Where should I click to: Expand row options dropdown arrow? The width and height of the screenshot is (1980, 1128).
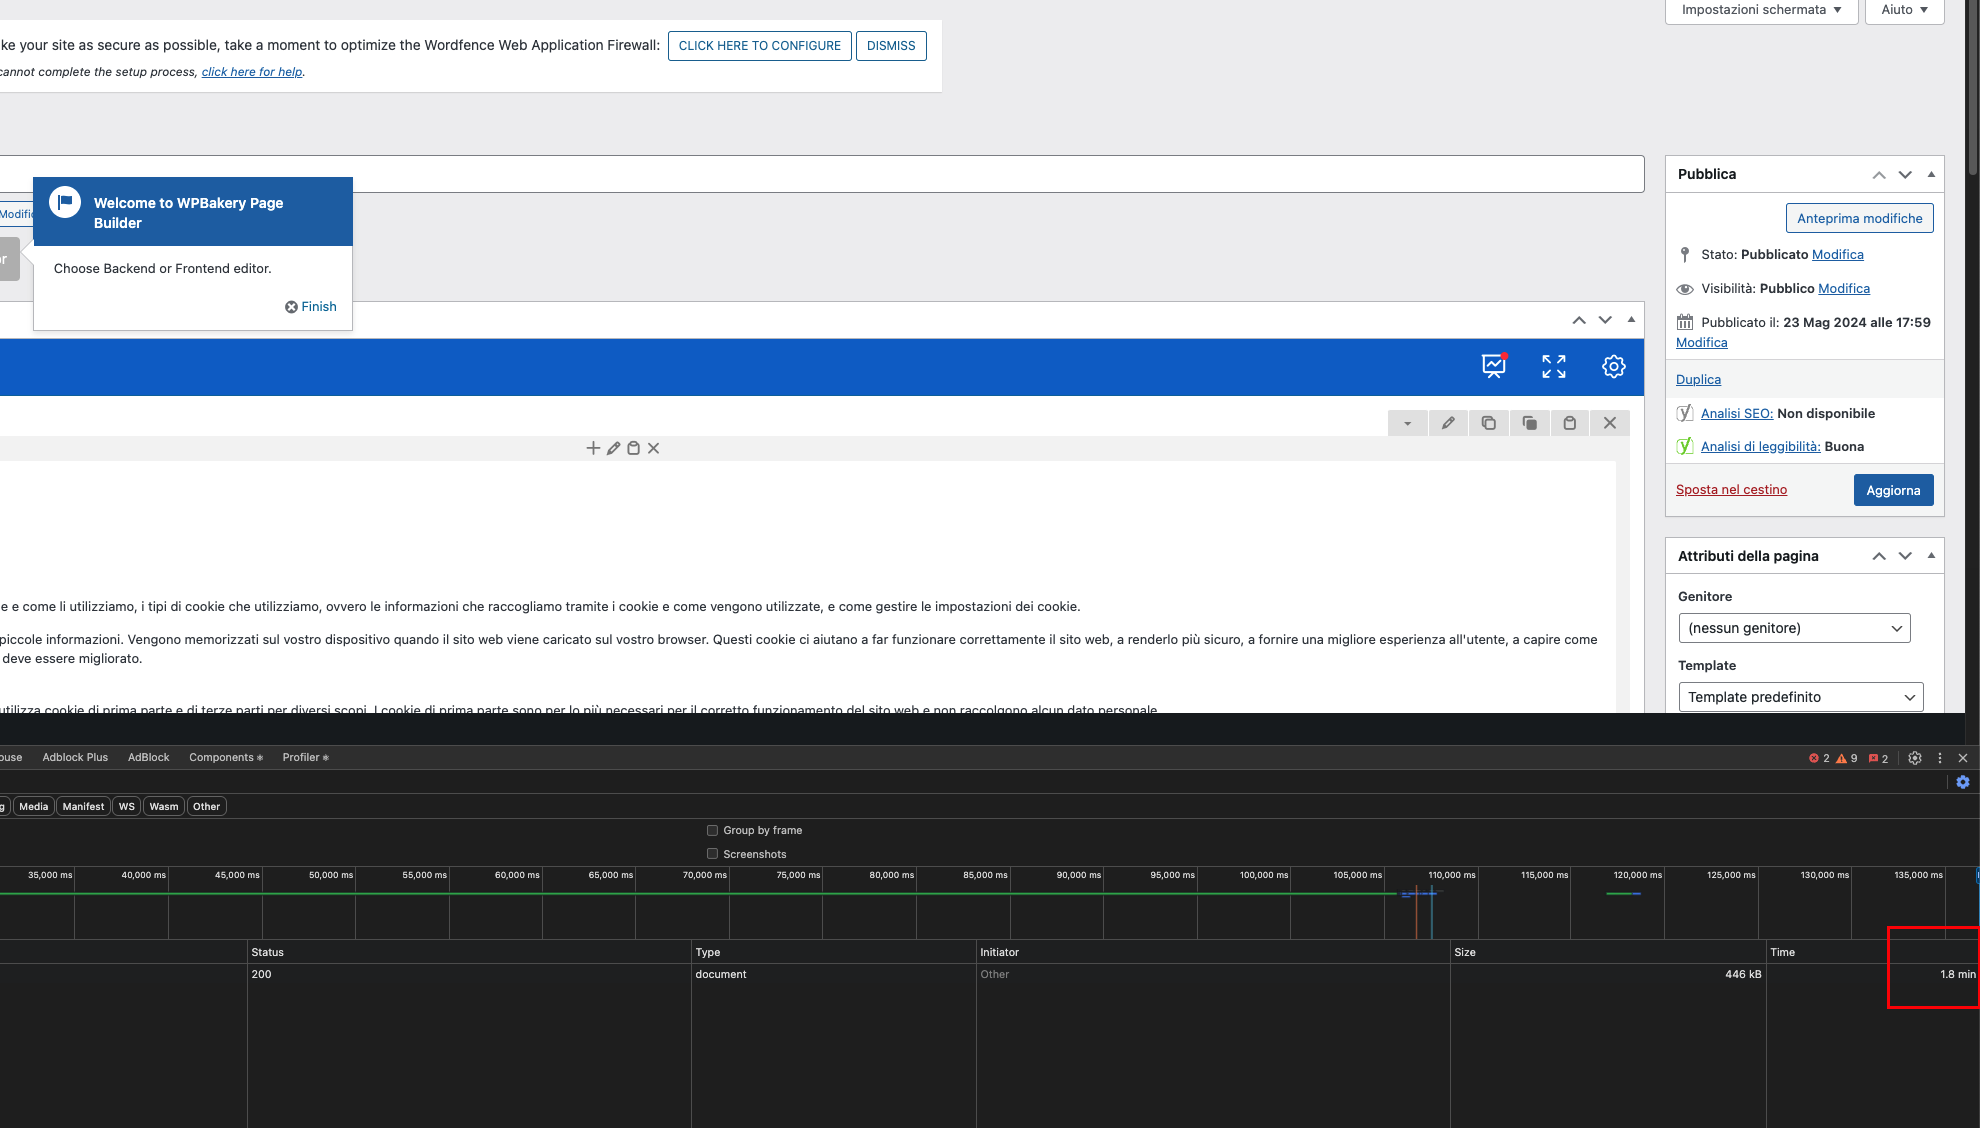(x=1407, y=423)
